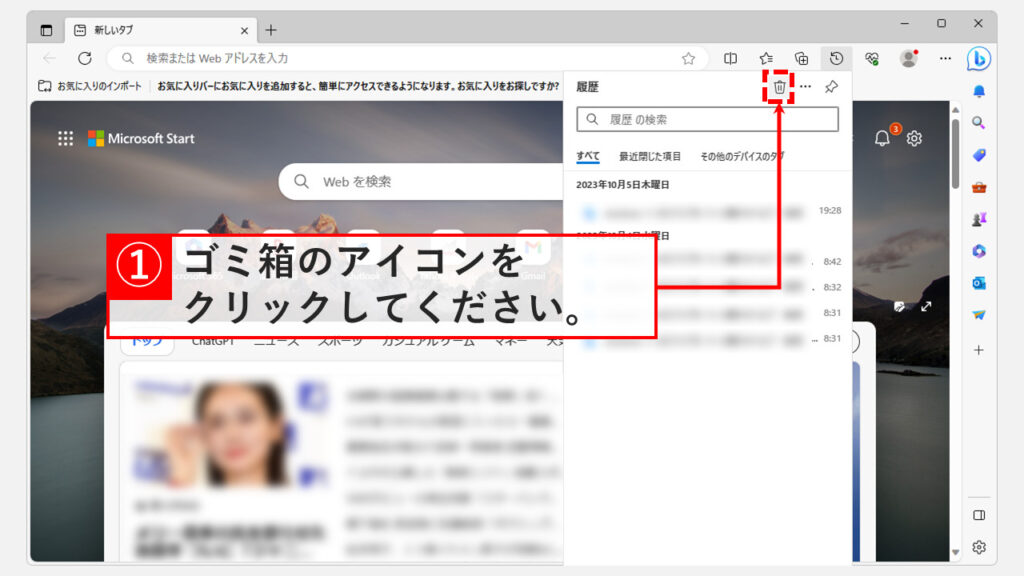
Task: Open the profile avatar menu
Action: (908, 58)
